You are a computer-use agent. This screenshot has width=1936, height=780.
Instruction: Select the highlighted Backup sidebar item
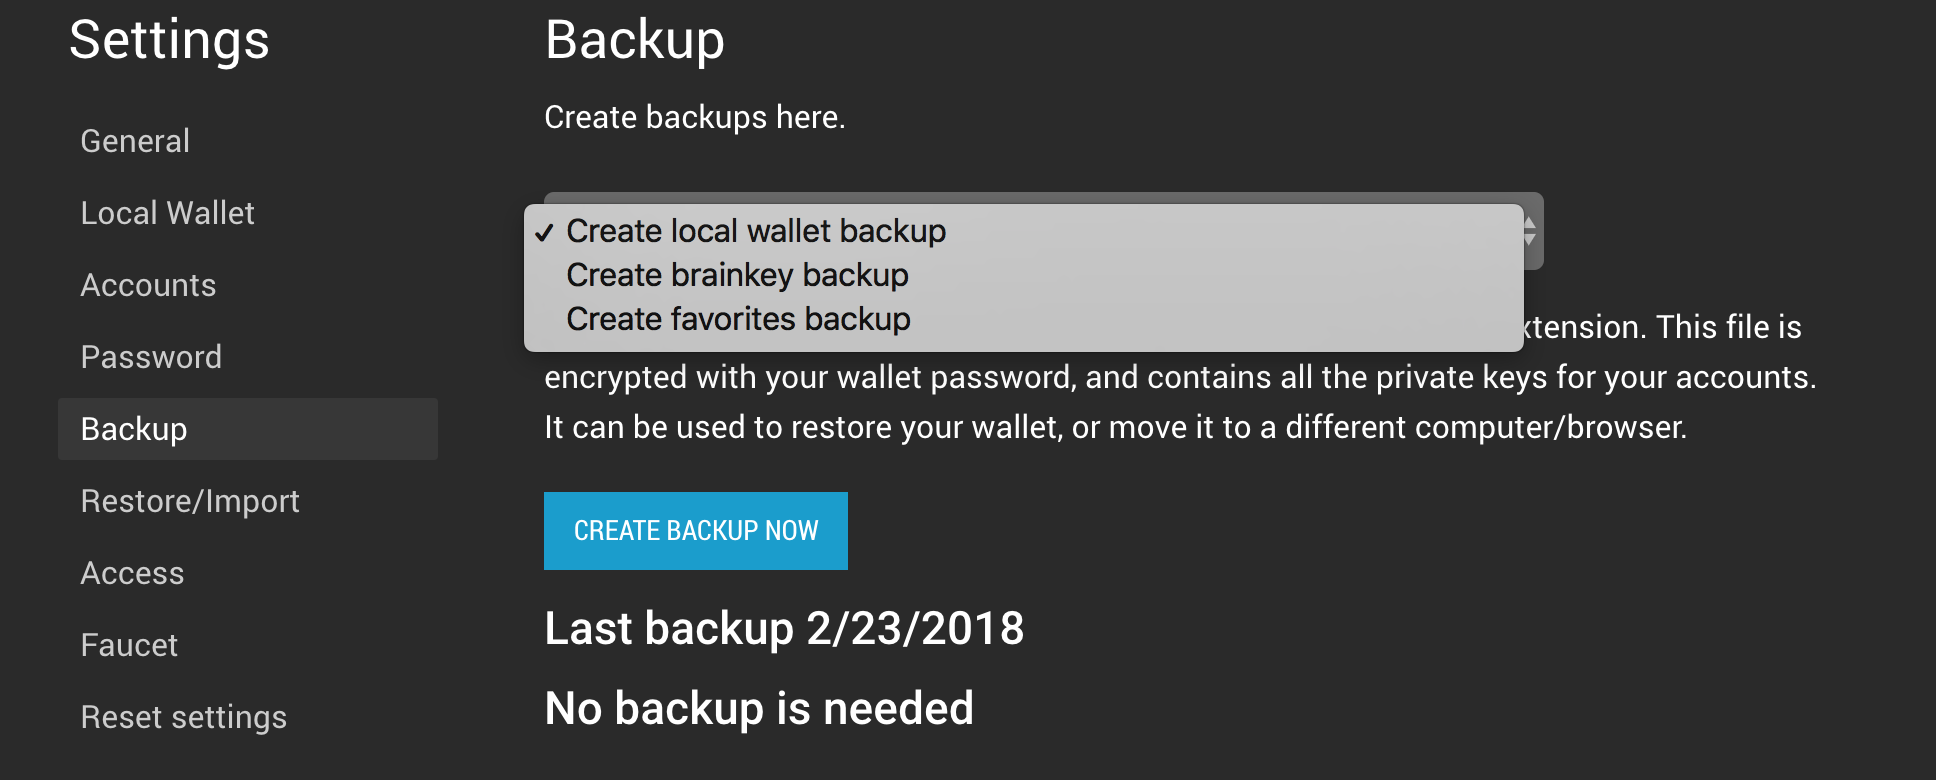[248, 429]
